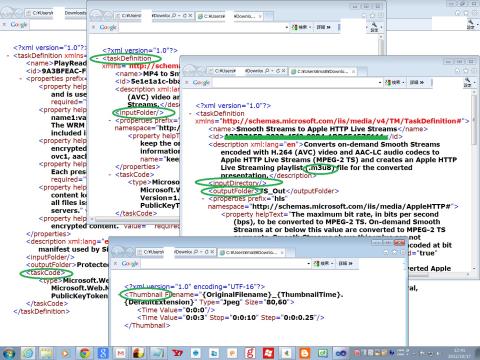The height and width of the screenshot is (360, 480).
Task: Close the tab in Thumbnail XML window
Action: [282, 253]
